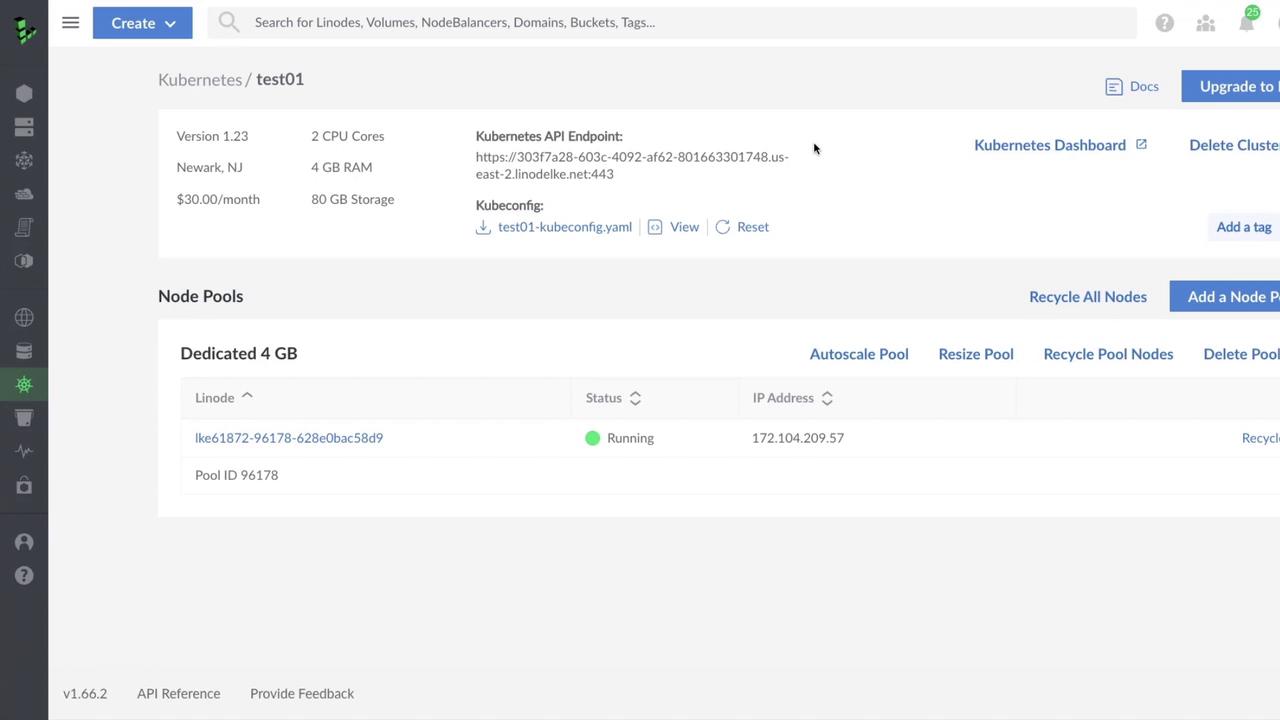Open NodeBalancers sidebar icon
This screenshot has width=1280, height=720.
point(24,160)
